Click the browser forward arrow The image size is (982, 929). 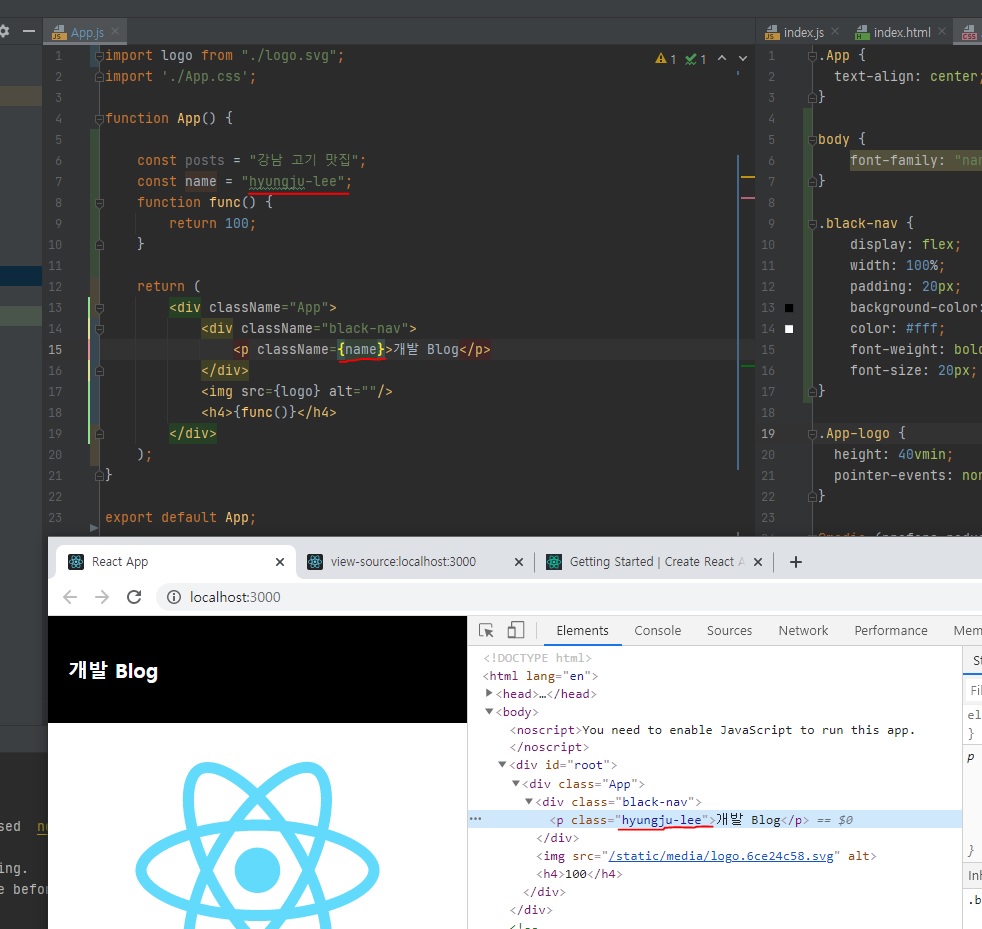(x=101, y=597)
